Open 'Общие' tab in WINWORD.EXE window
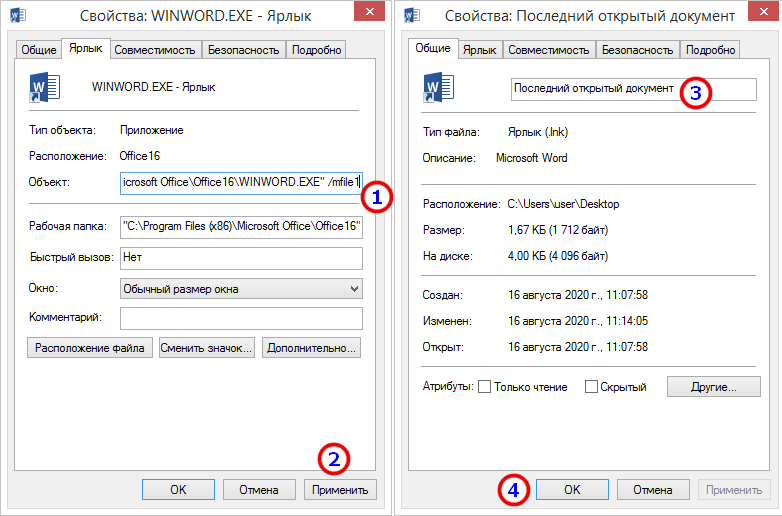 tap(38, 50)
